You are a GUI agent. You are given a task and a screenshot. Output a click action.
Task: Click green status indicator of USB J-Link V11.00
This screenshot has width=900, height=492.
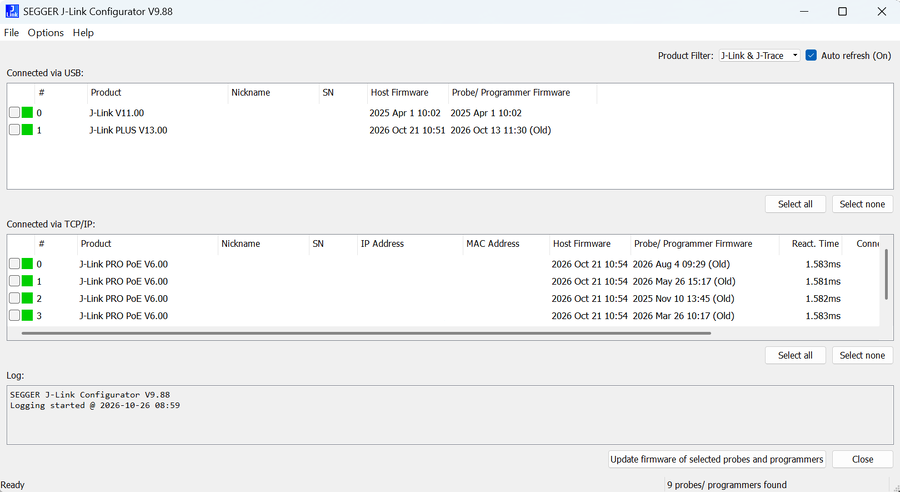(x=27, y=113)
